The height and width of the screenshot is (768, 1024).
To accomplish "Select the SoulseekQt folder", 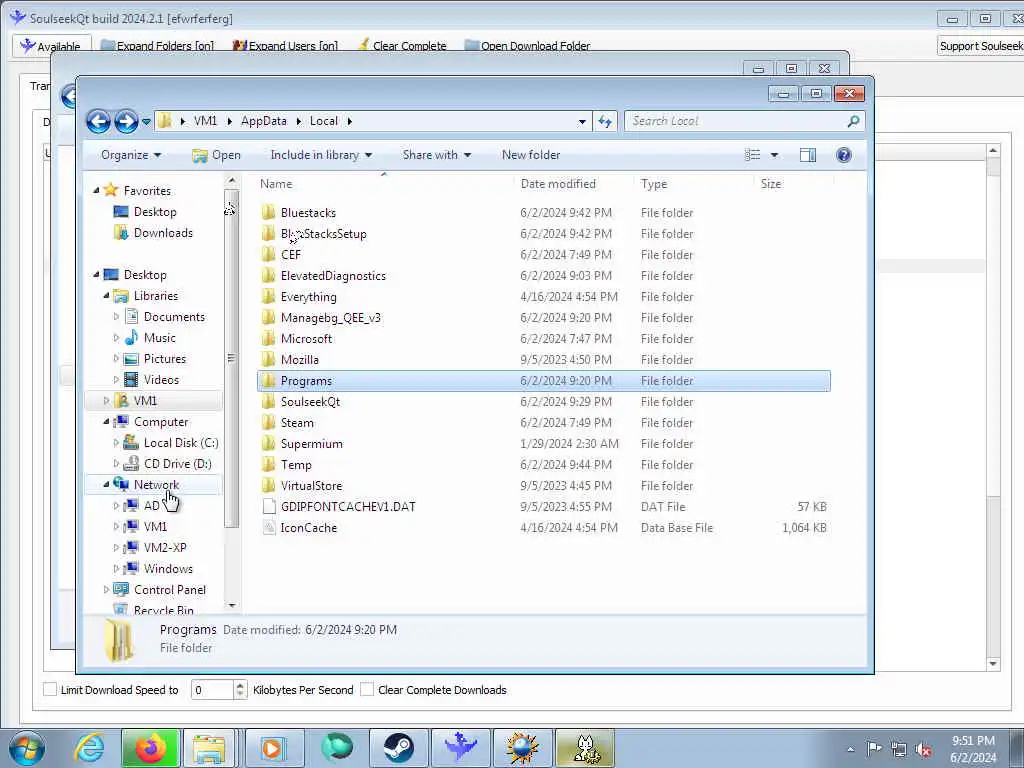I will coord(543,401).
